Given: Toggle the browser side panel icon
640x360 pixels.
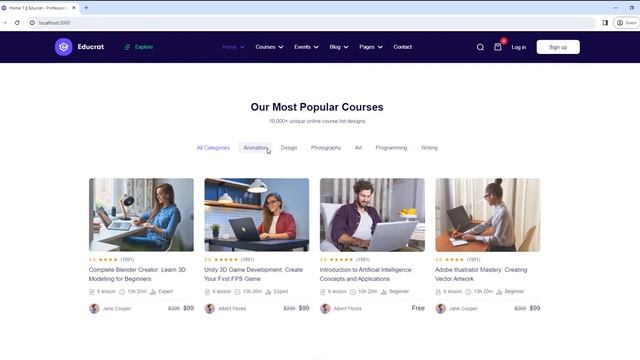Looking at the screenshot, I should coord(605,23).
